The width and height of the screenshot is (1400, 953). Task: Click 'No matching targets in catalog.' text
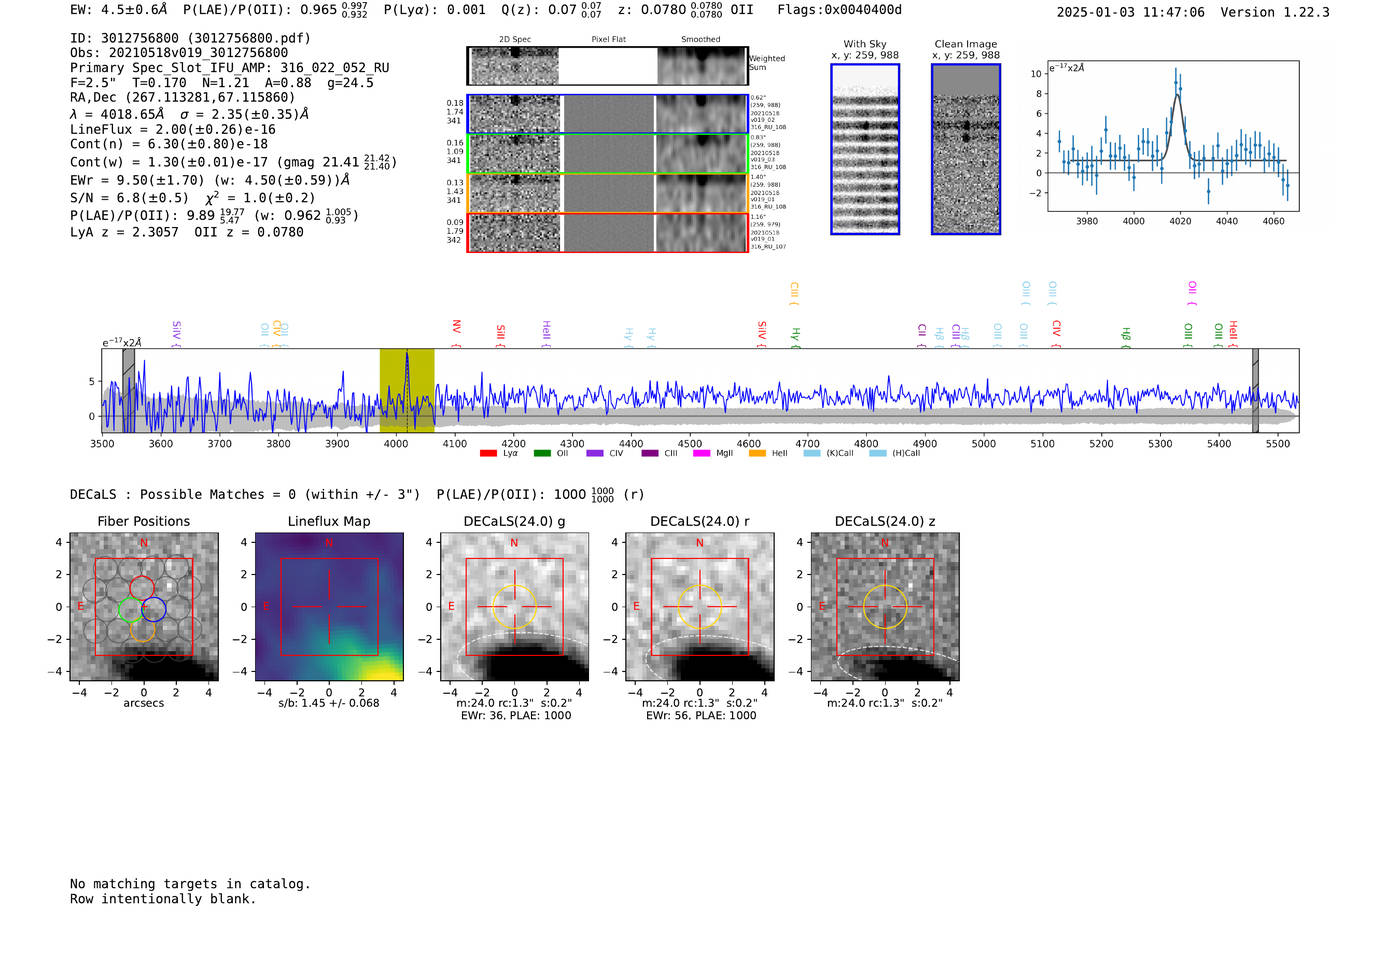[x=190, y=884]
